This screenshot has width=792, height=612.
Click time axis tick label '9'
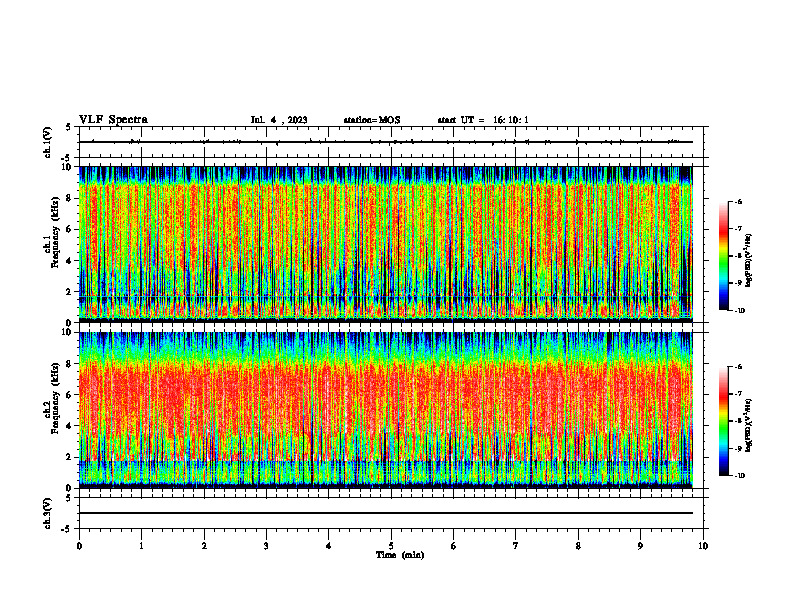640,546
